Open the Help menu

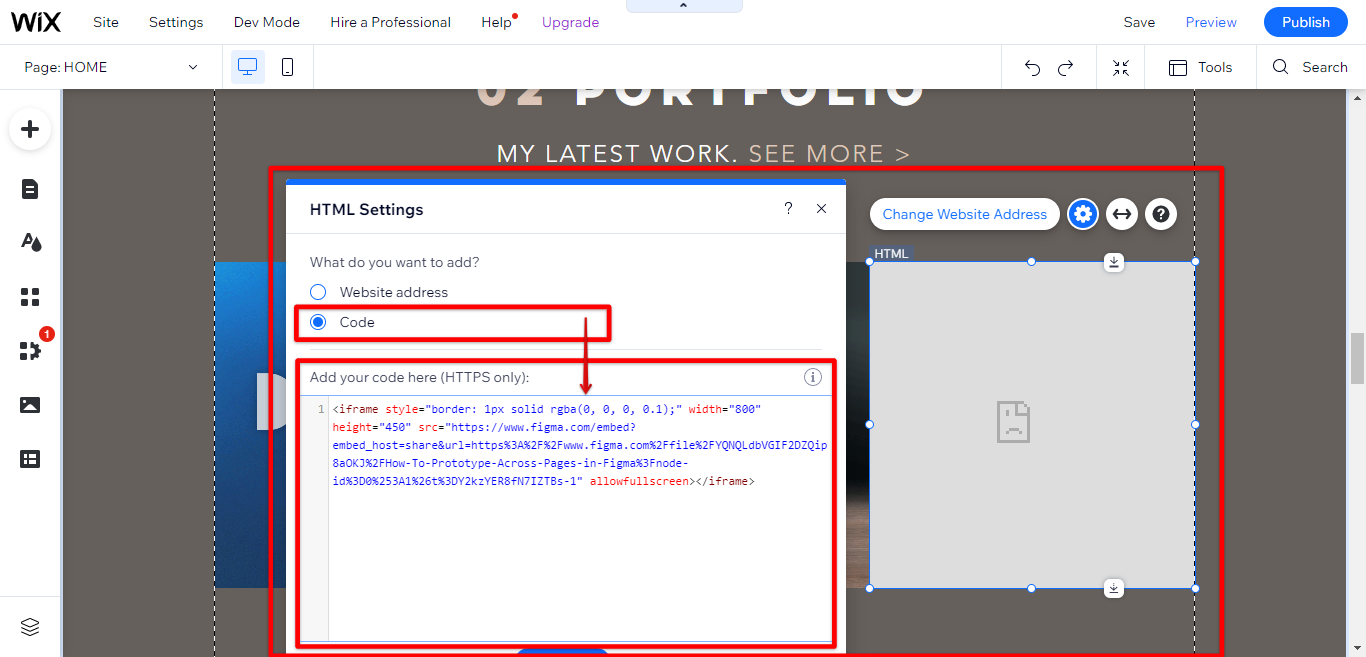496,22
